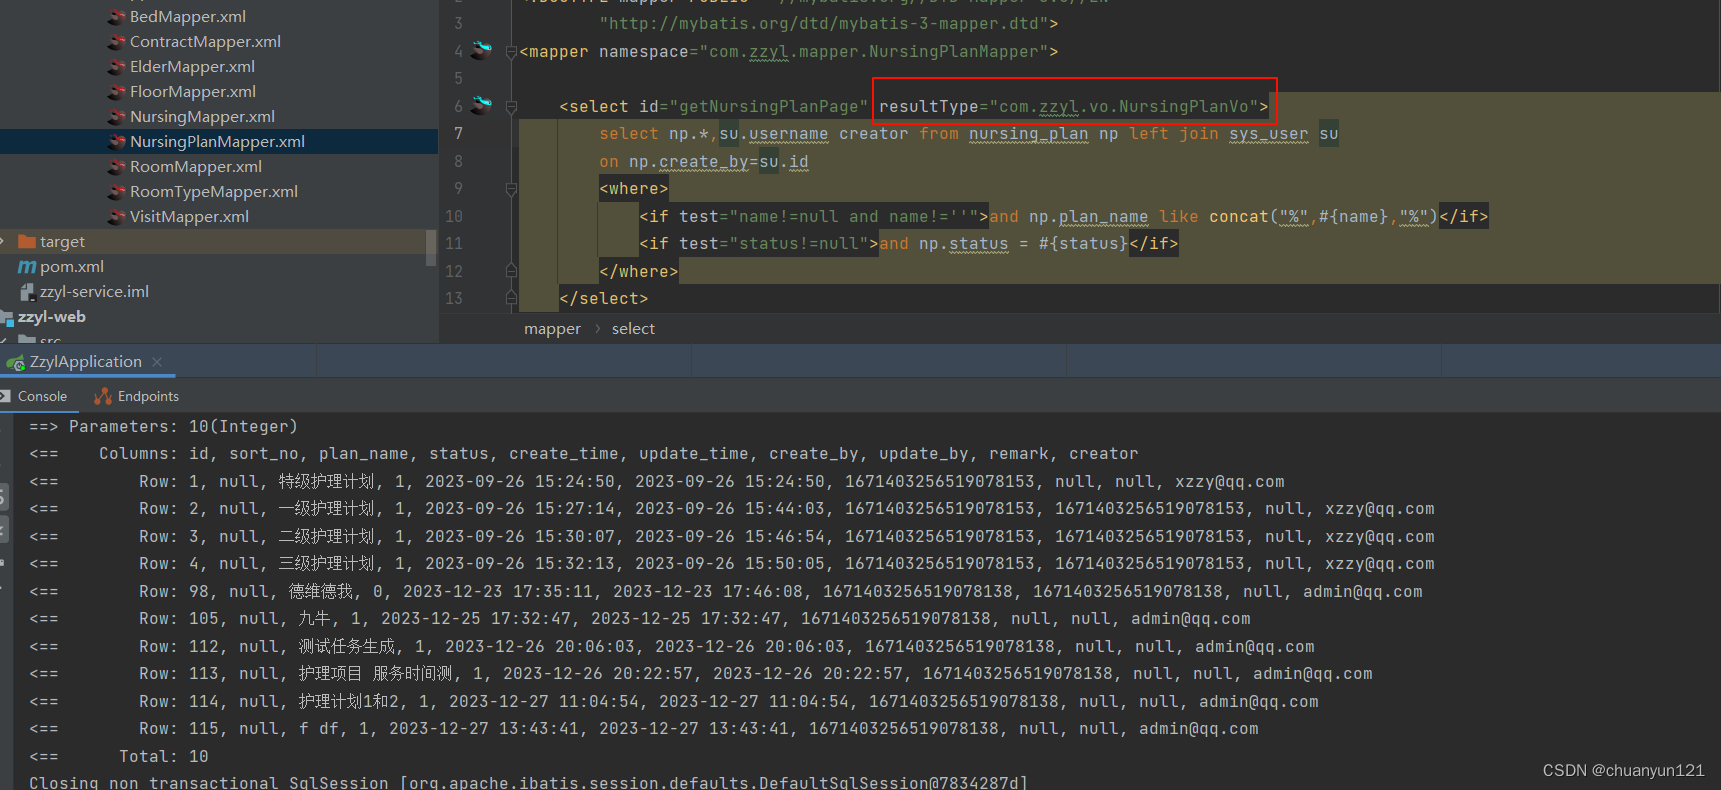1721x790 pixels.
Task: Click the closing select tag
Action: point(604,299)
